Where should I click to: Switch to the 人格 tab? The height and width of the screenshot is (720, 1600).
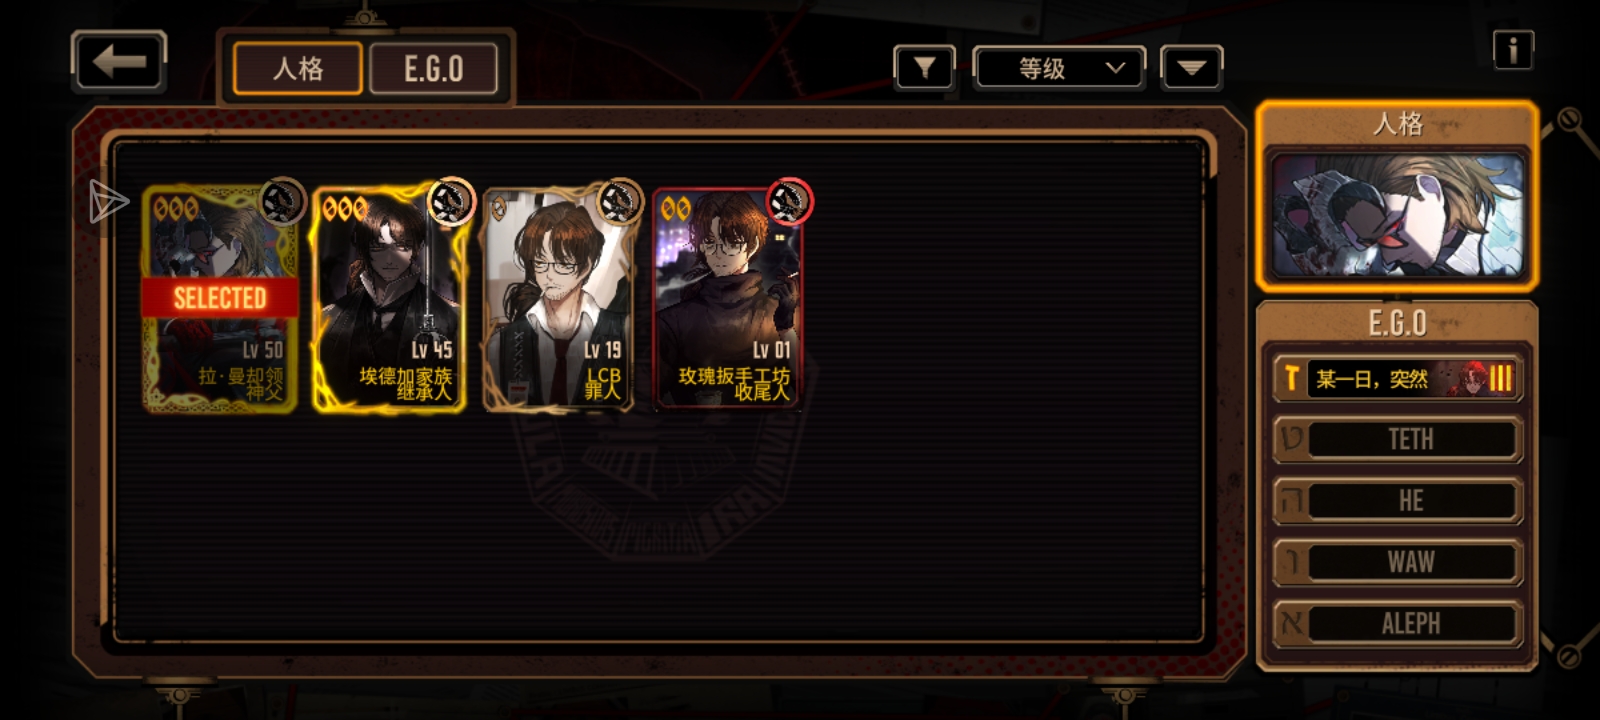click(x=298, y=68)
